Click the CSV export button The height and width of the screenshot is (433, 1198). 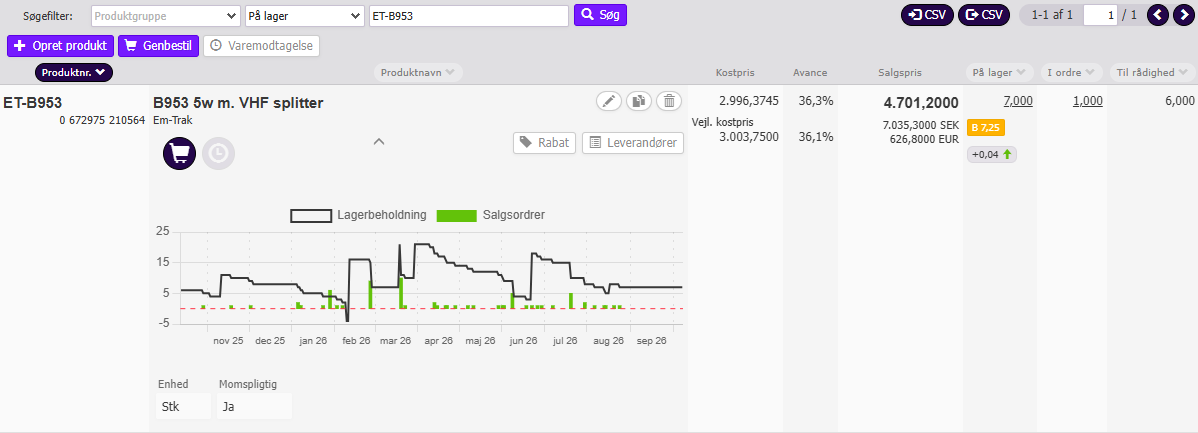coord(984,15)
